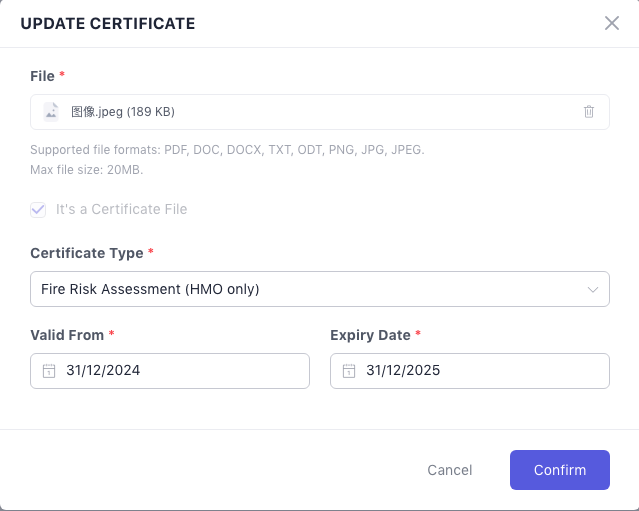Click the Expiry Date field label

click(370, 335)
